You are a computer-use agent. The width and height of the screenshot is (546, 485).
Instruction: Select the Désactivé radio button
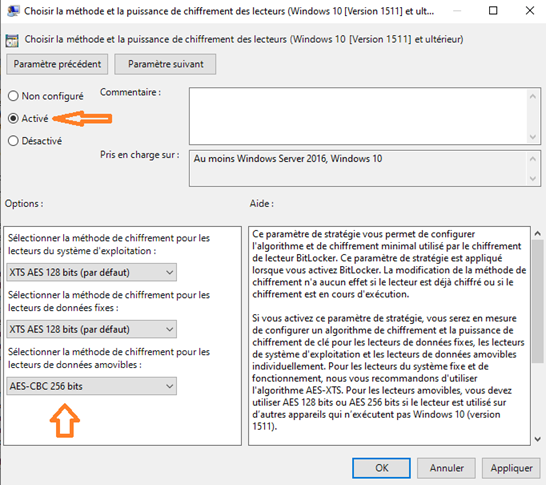click(x=13, y=141)
